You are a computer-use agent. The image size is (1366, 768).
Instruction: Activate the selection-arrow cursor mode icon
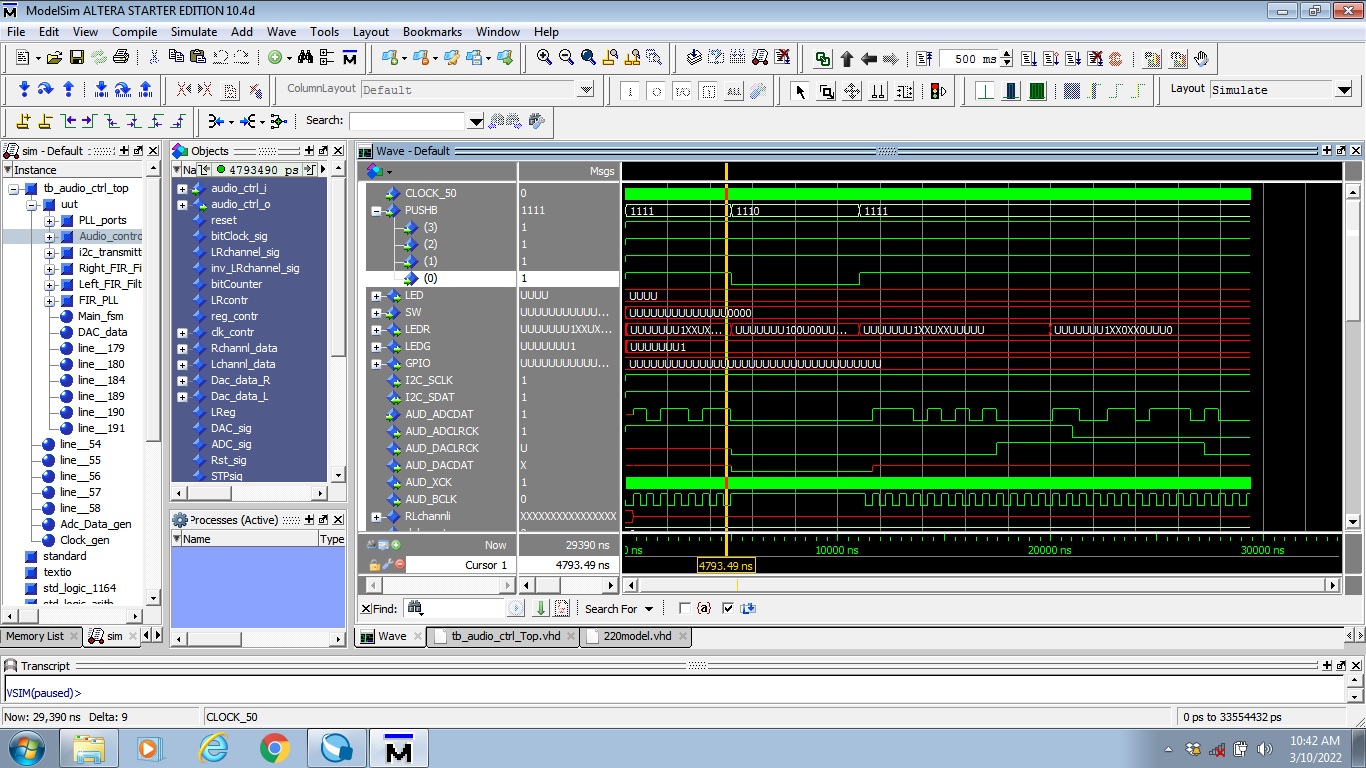801,91
